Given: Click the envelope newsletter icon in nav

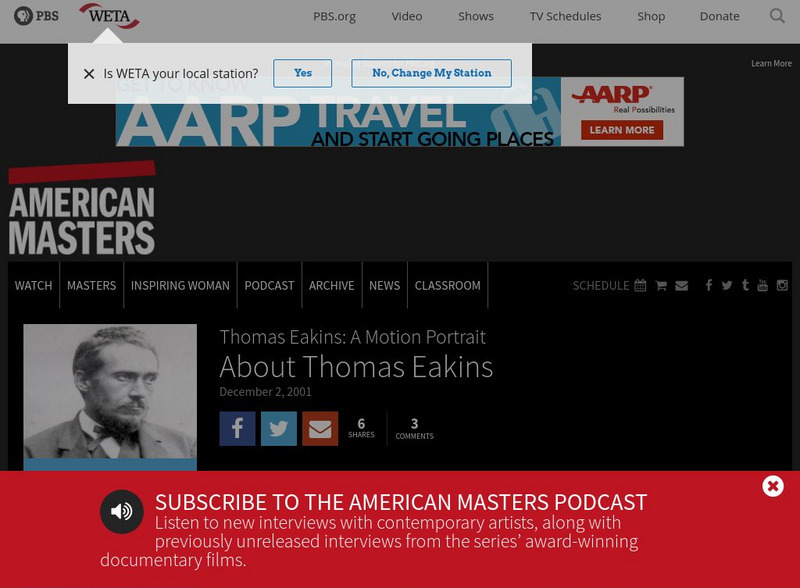Looking at the screenshot, I should (x=682, y=285).
